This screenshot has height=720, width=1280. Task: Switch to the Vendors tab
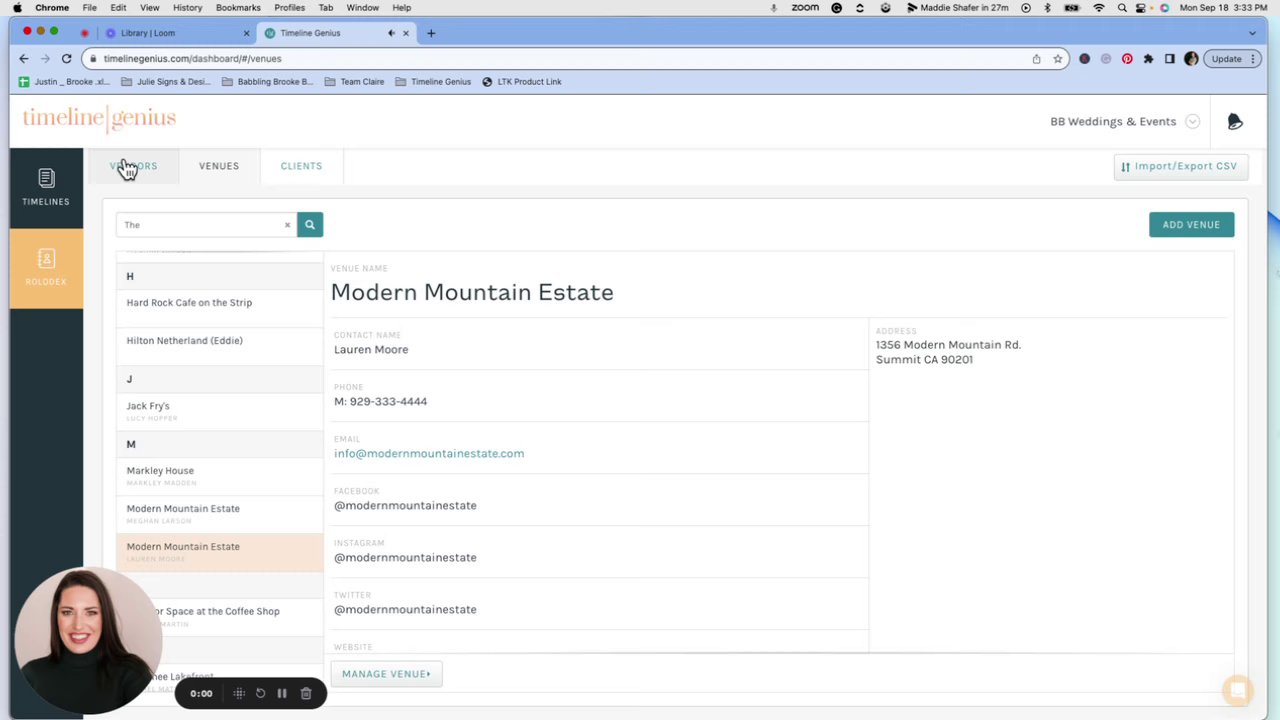(134, 166)
